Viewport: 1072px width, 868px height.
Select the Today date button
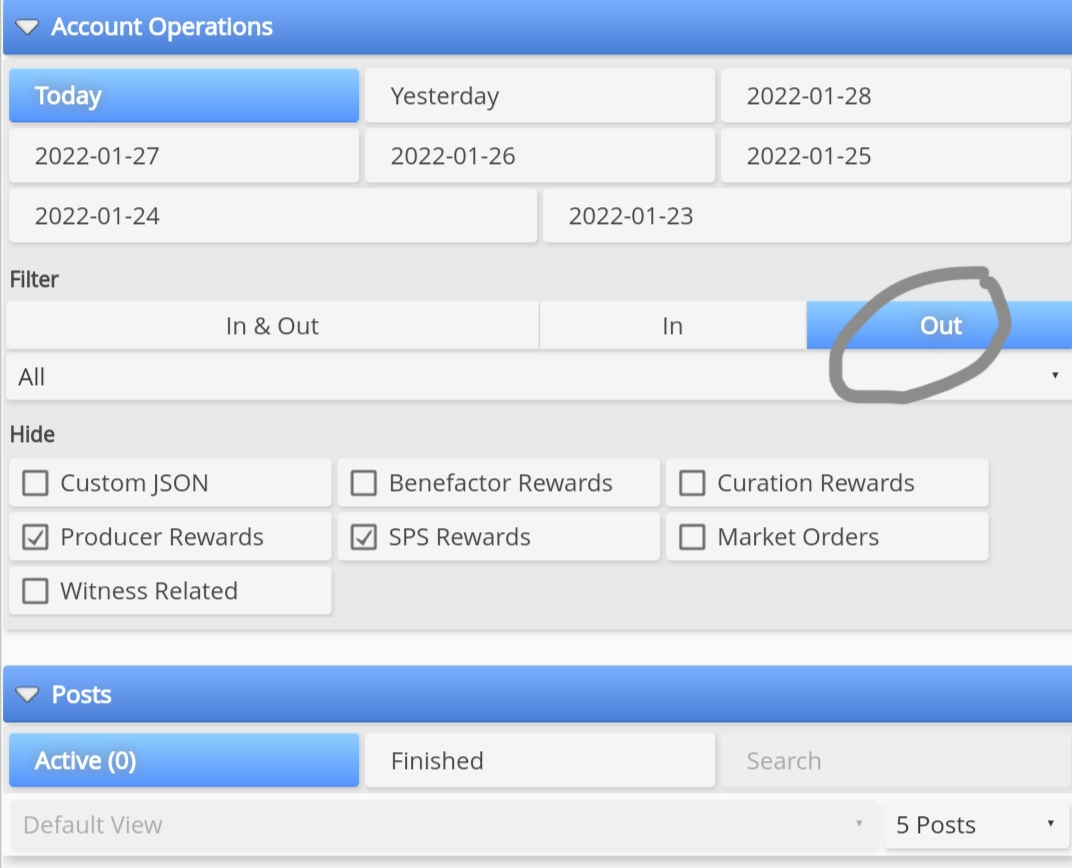[184, 96]
